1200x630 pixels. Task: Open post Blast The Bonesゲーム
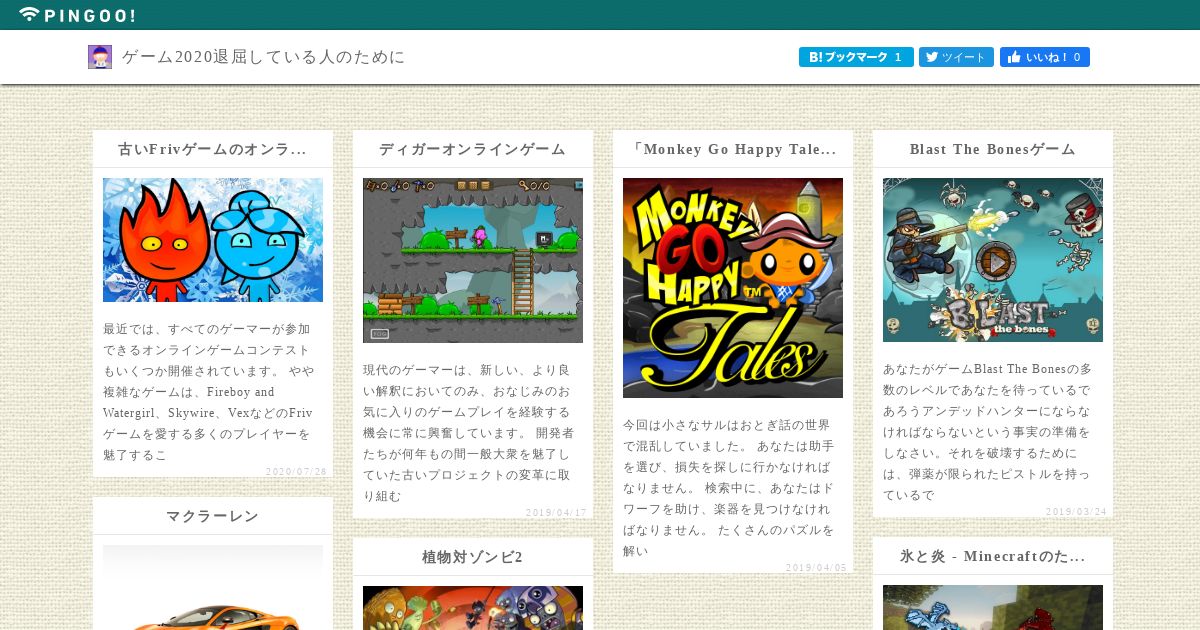993,149
